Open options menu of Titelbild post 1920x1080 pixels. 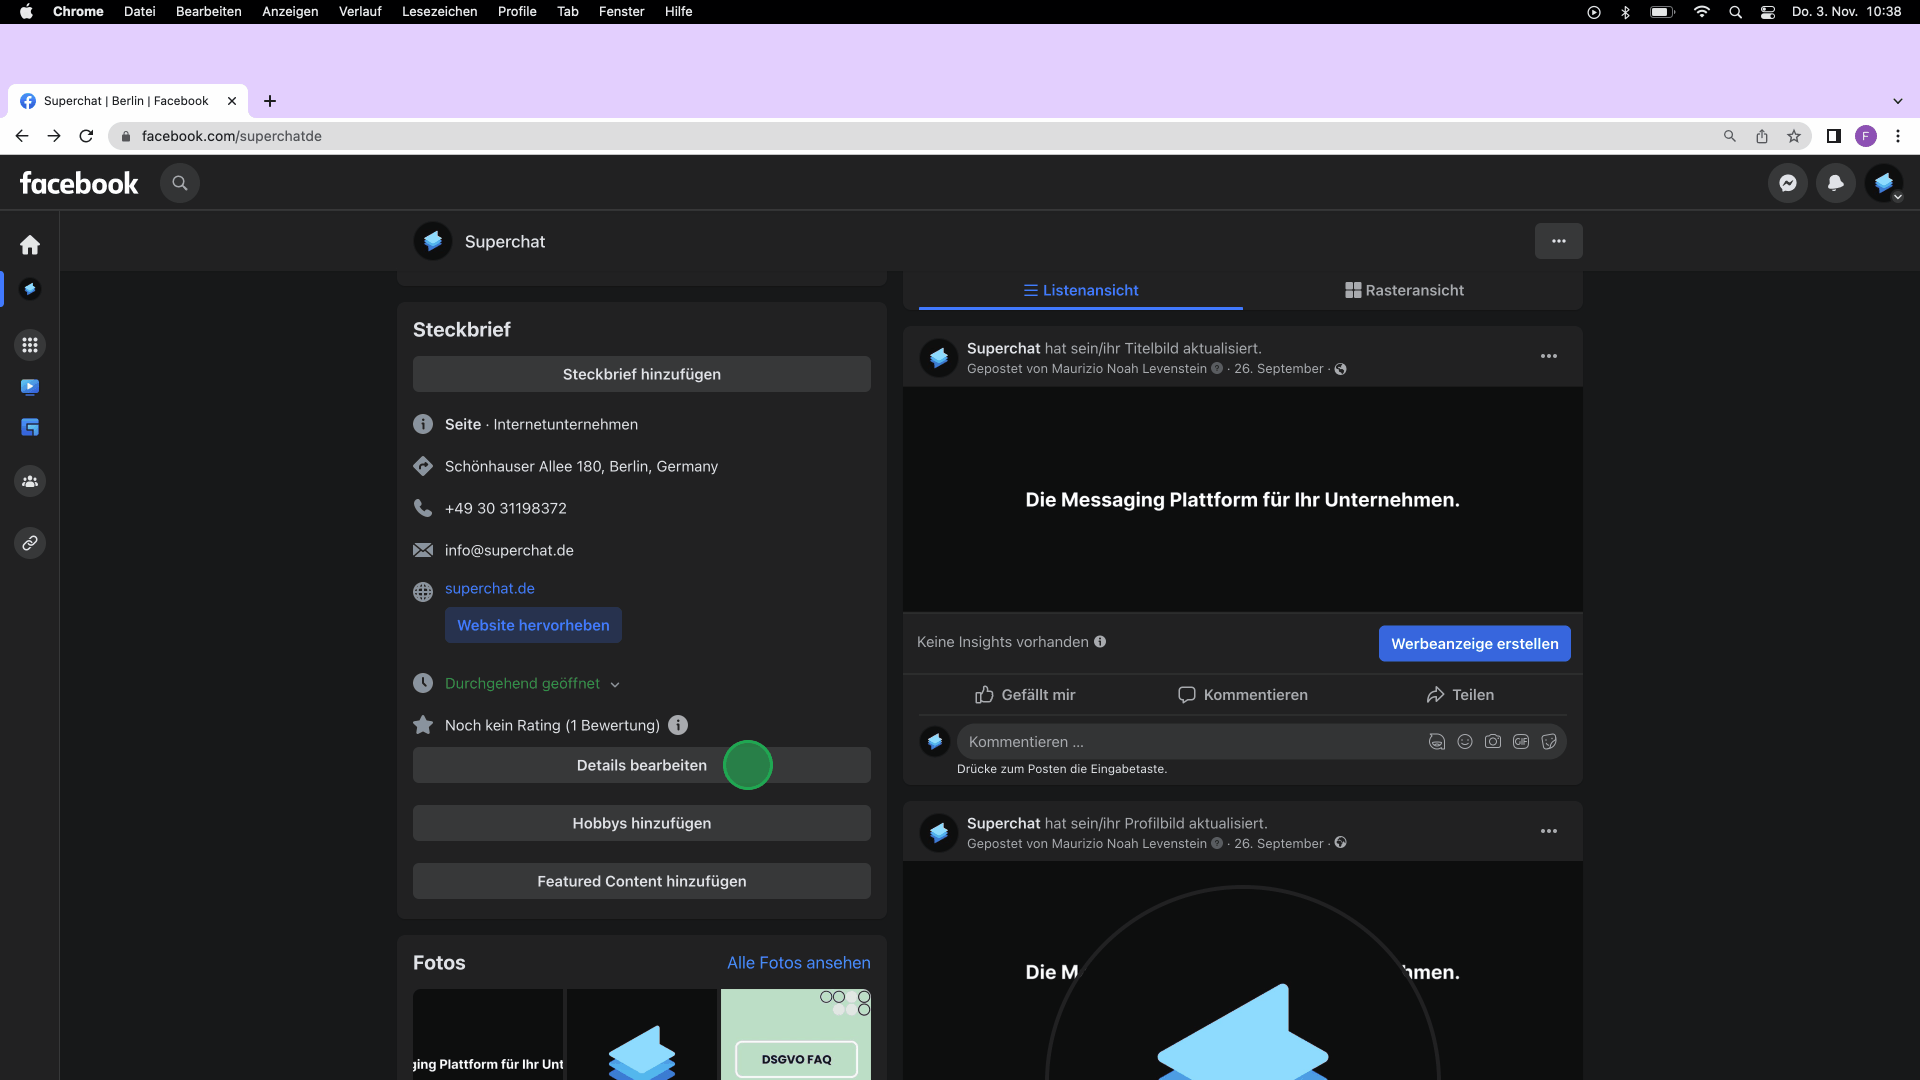pos(1548,357)
